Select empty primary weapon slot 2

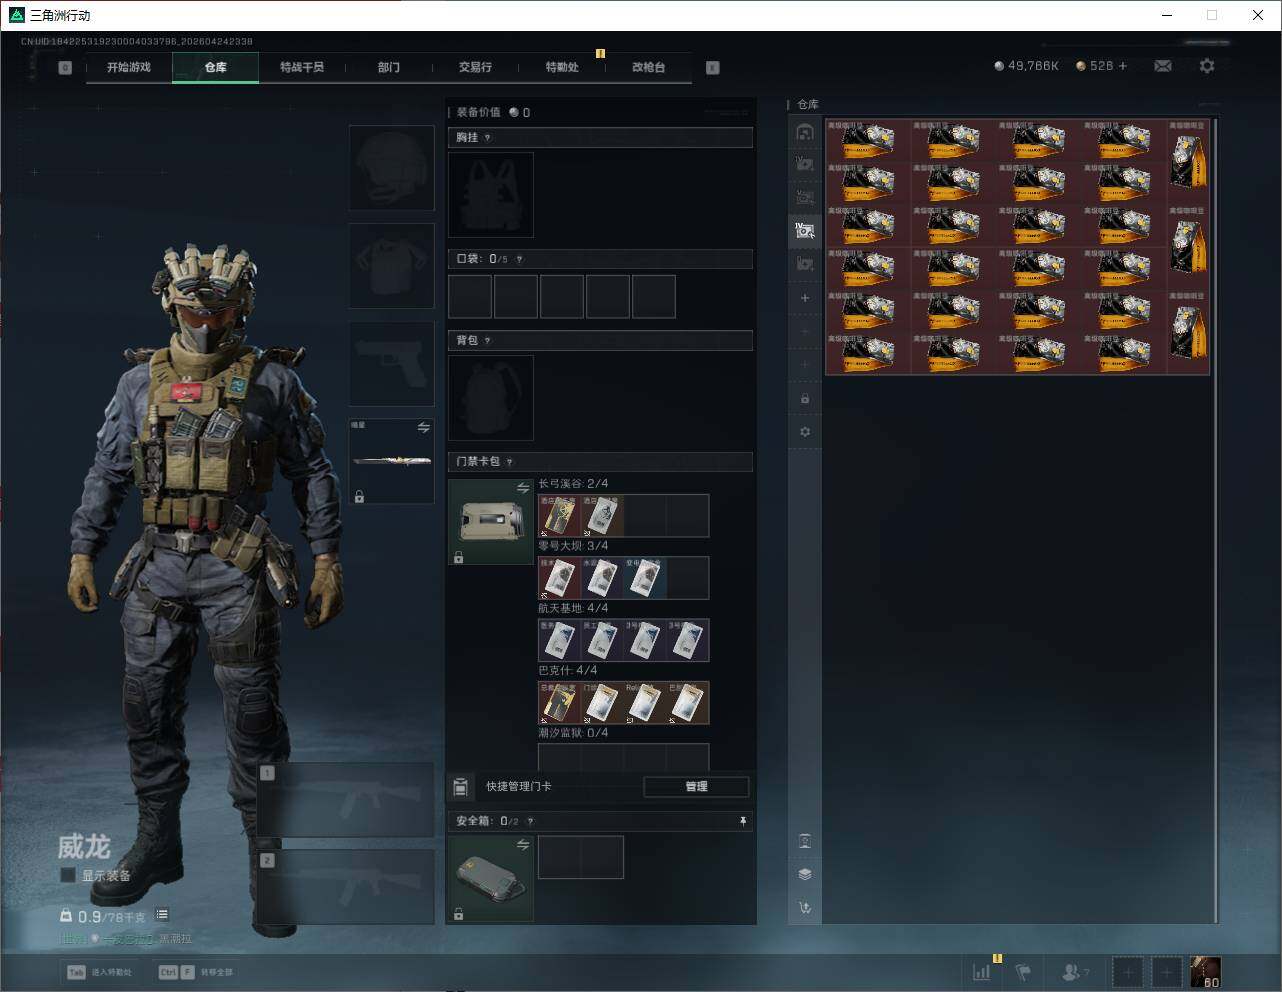pos(346,887)
